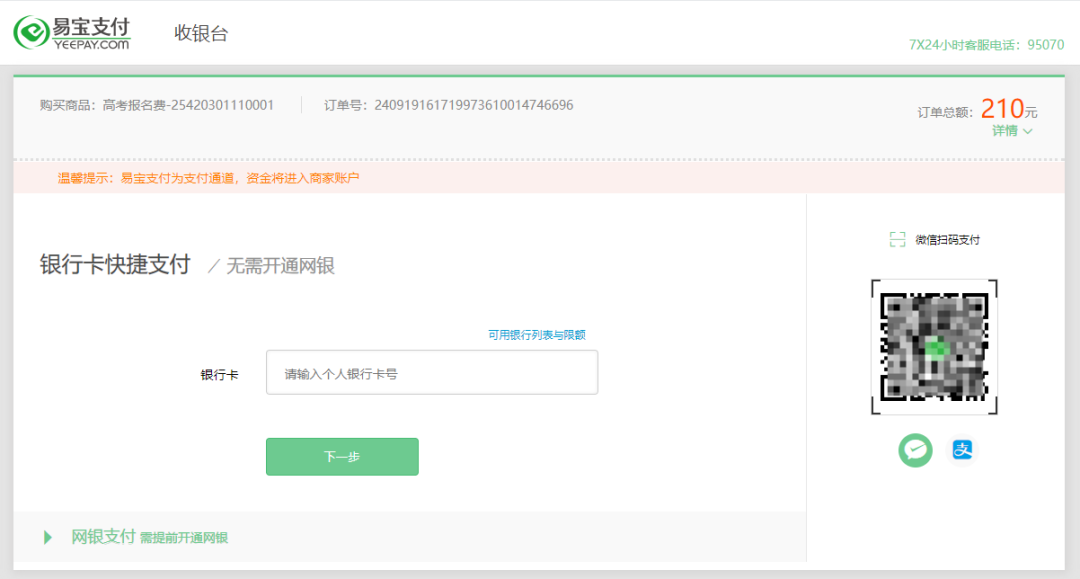Click the 210元 order total amount
1080x579 pixels.
(1007, 109)
